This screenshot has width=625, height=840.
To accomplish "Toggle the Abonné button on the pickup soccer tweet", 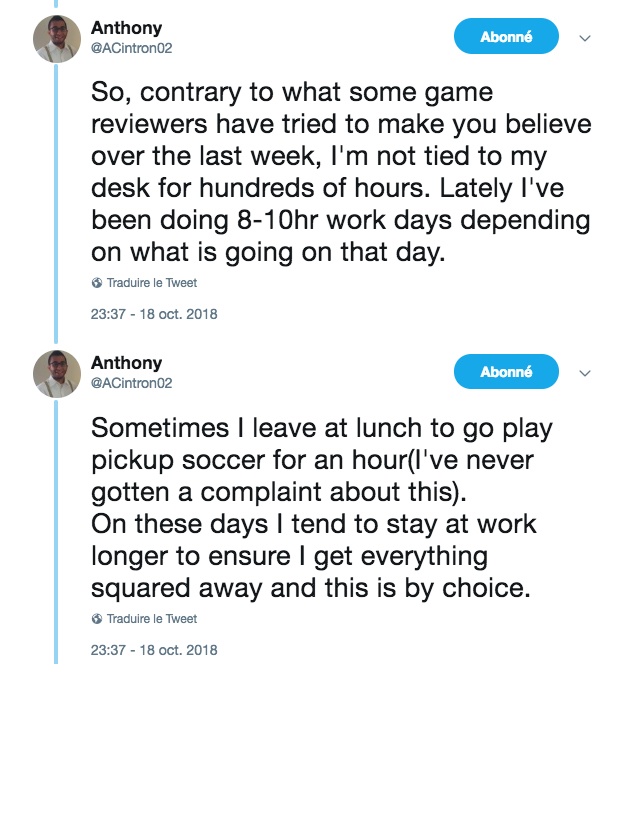I will (506, 372).
